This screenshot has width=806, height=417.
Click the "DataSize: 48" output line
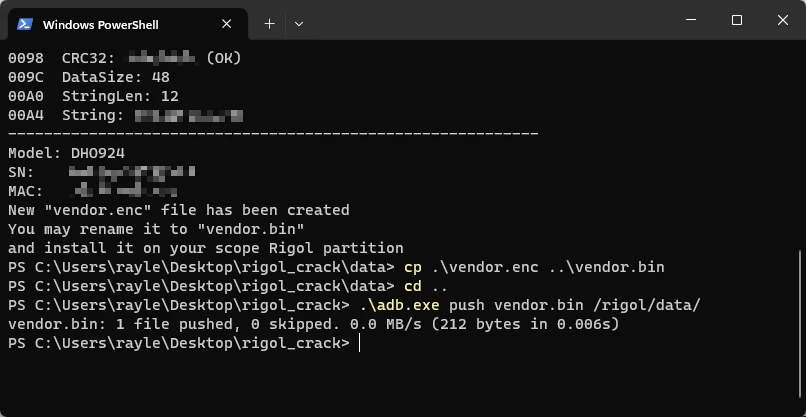tap(89, 77)
